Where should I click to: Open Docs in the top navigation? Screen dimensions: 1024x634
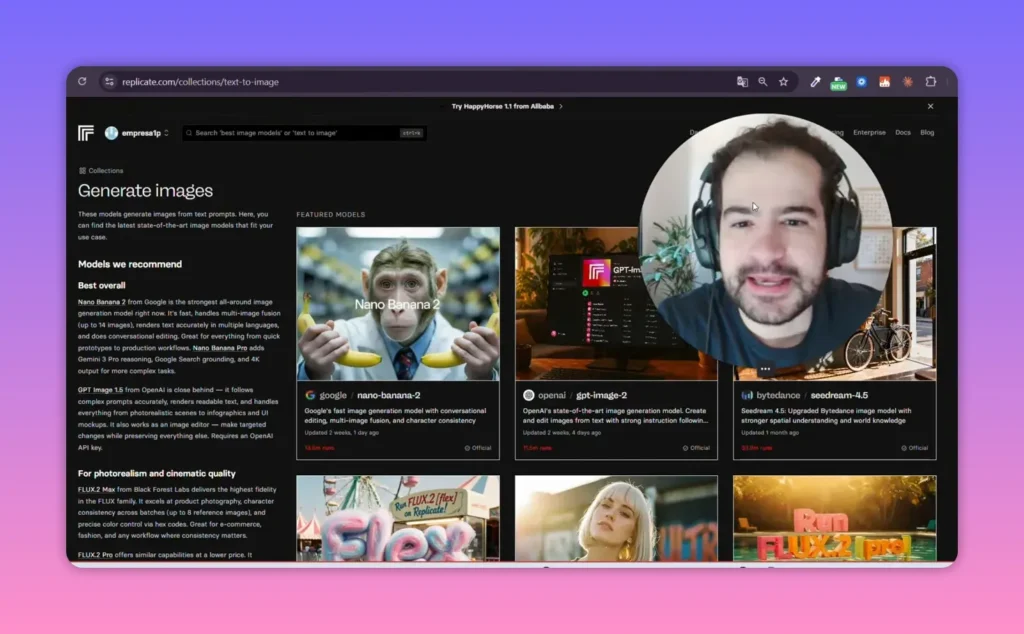pos(903,133)
